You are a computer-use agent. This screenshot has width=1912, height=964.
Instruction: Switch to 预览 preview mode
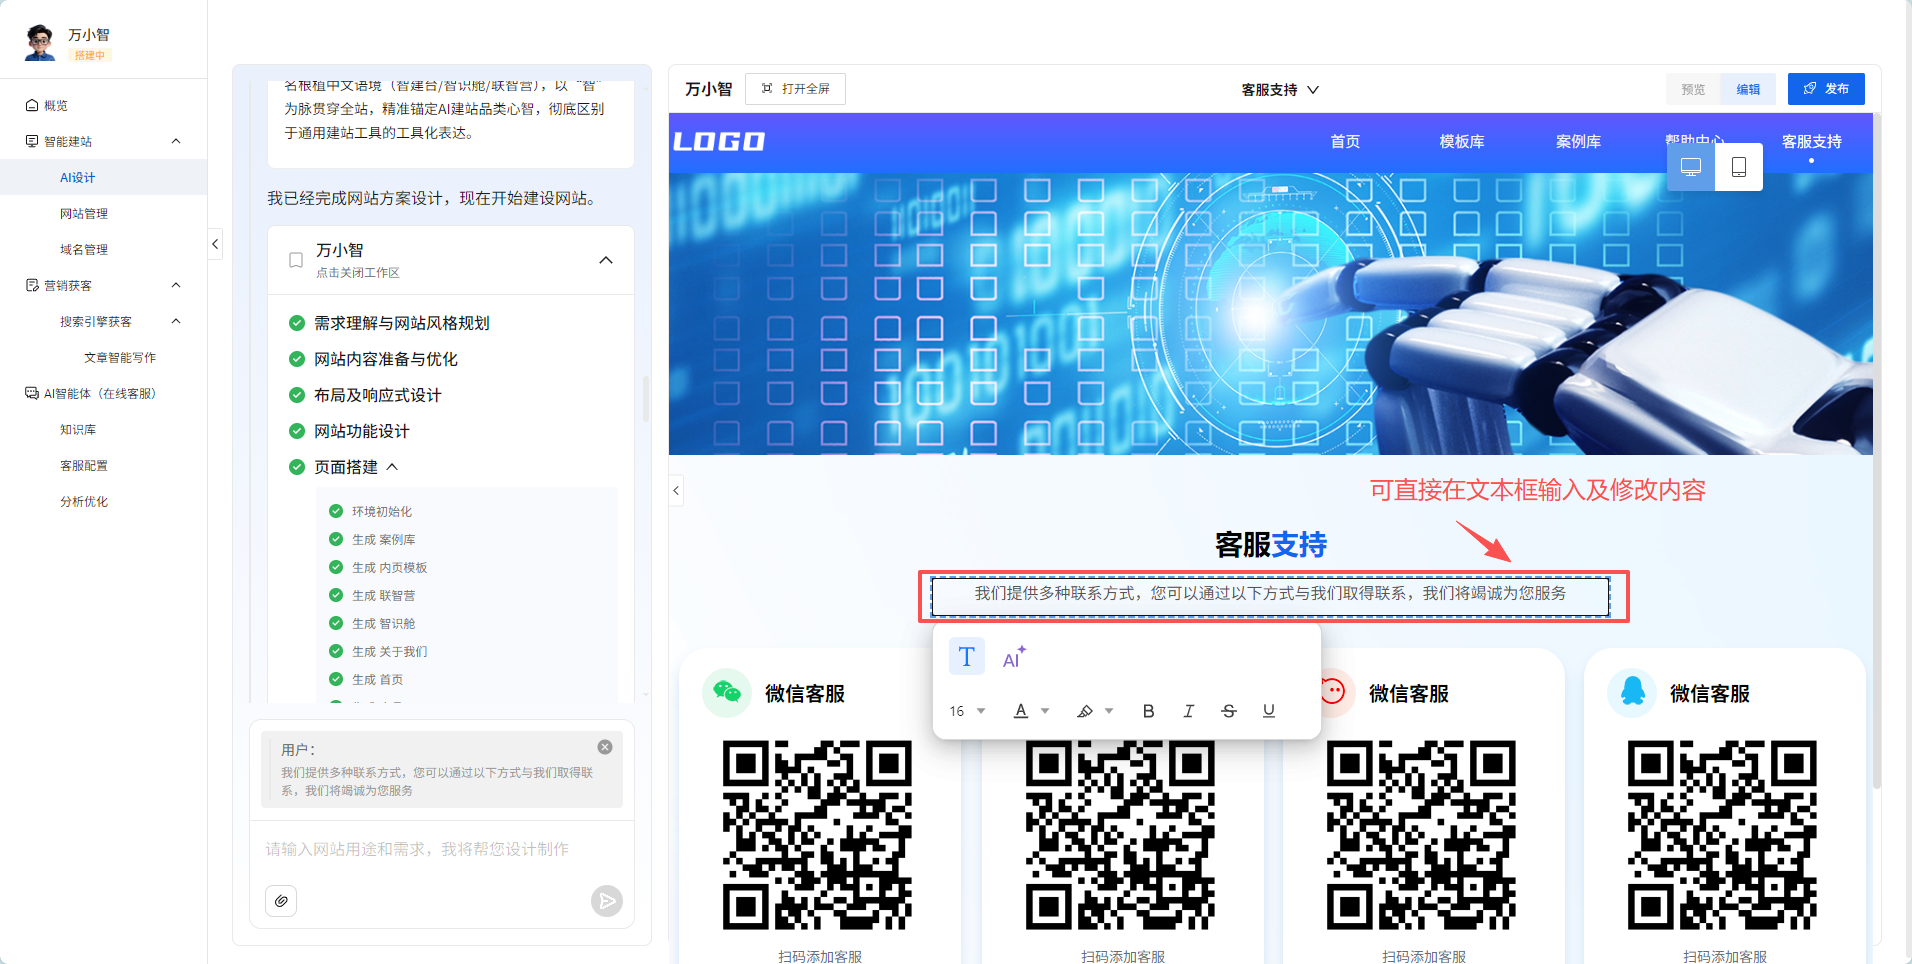click(1693, 89)
